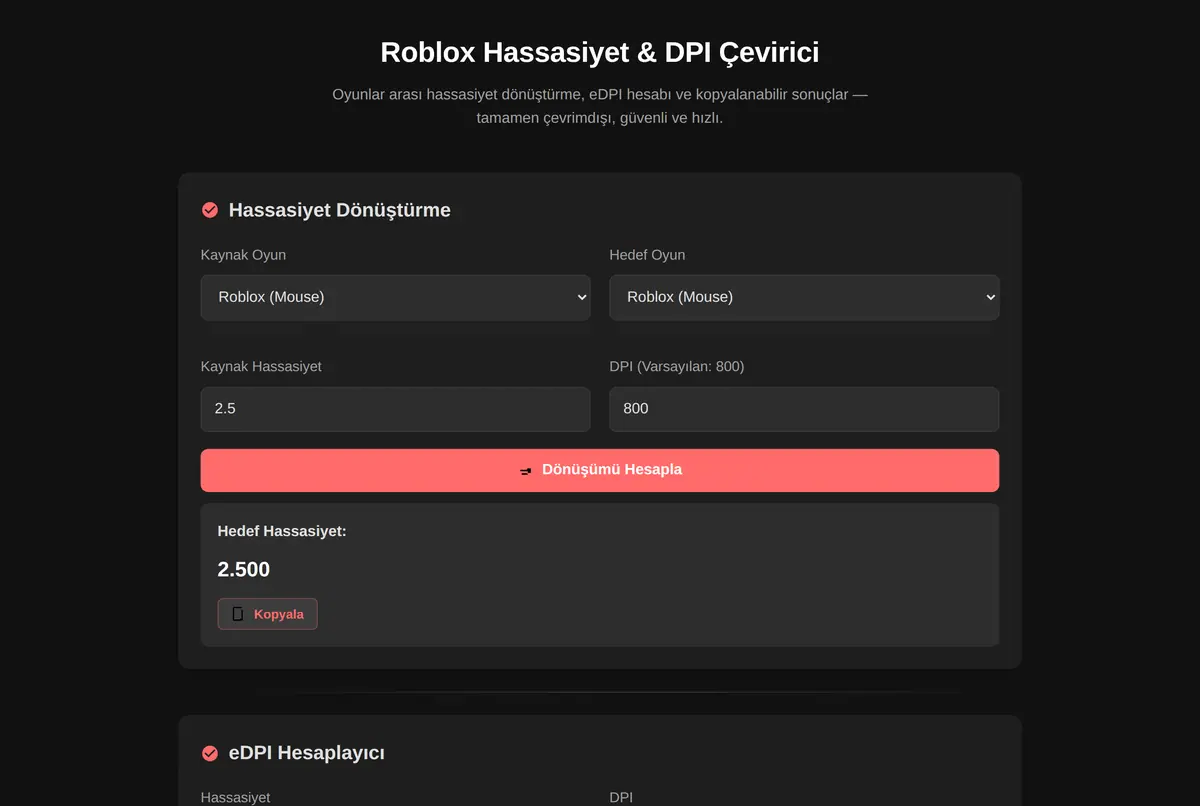
Task: Click the 2.500 target sensitivity value
Action: point(244,569)
